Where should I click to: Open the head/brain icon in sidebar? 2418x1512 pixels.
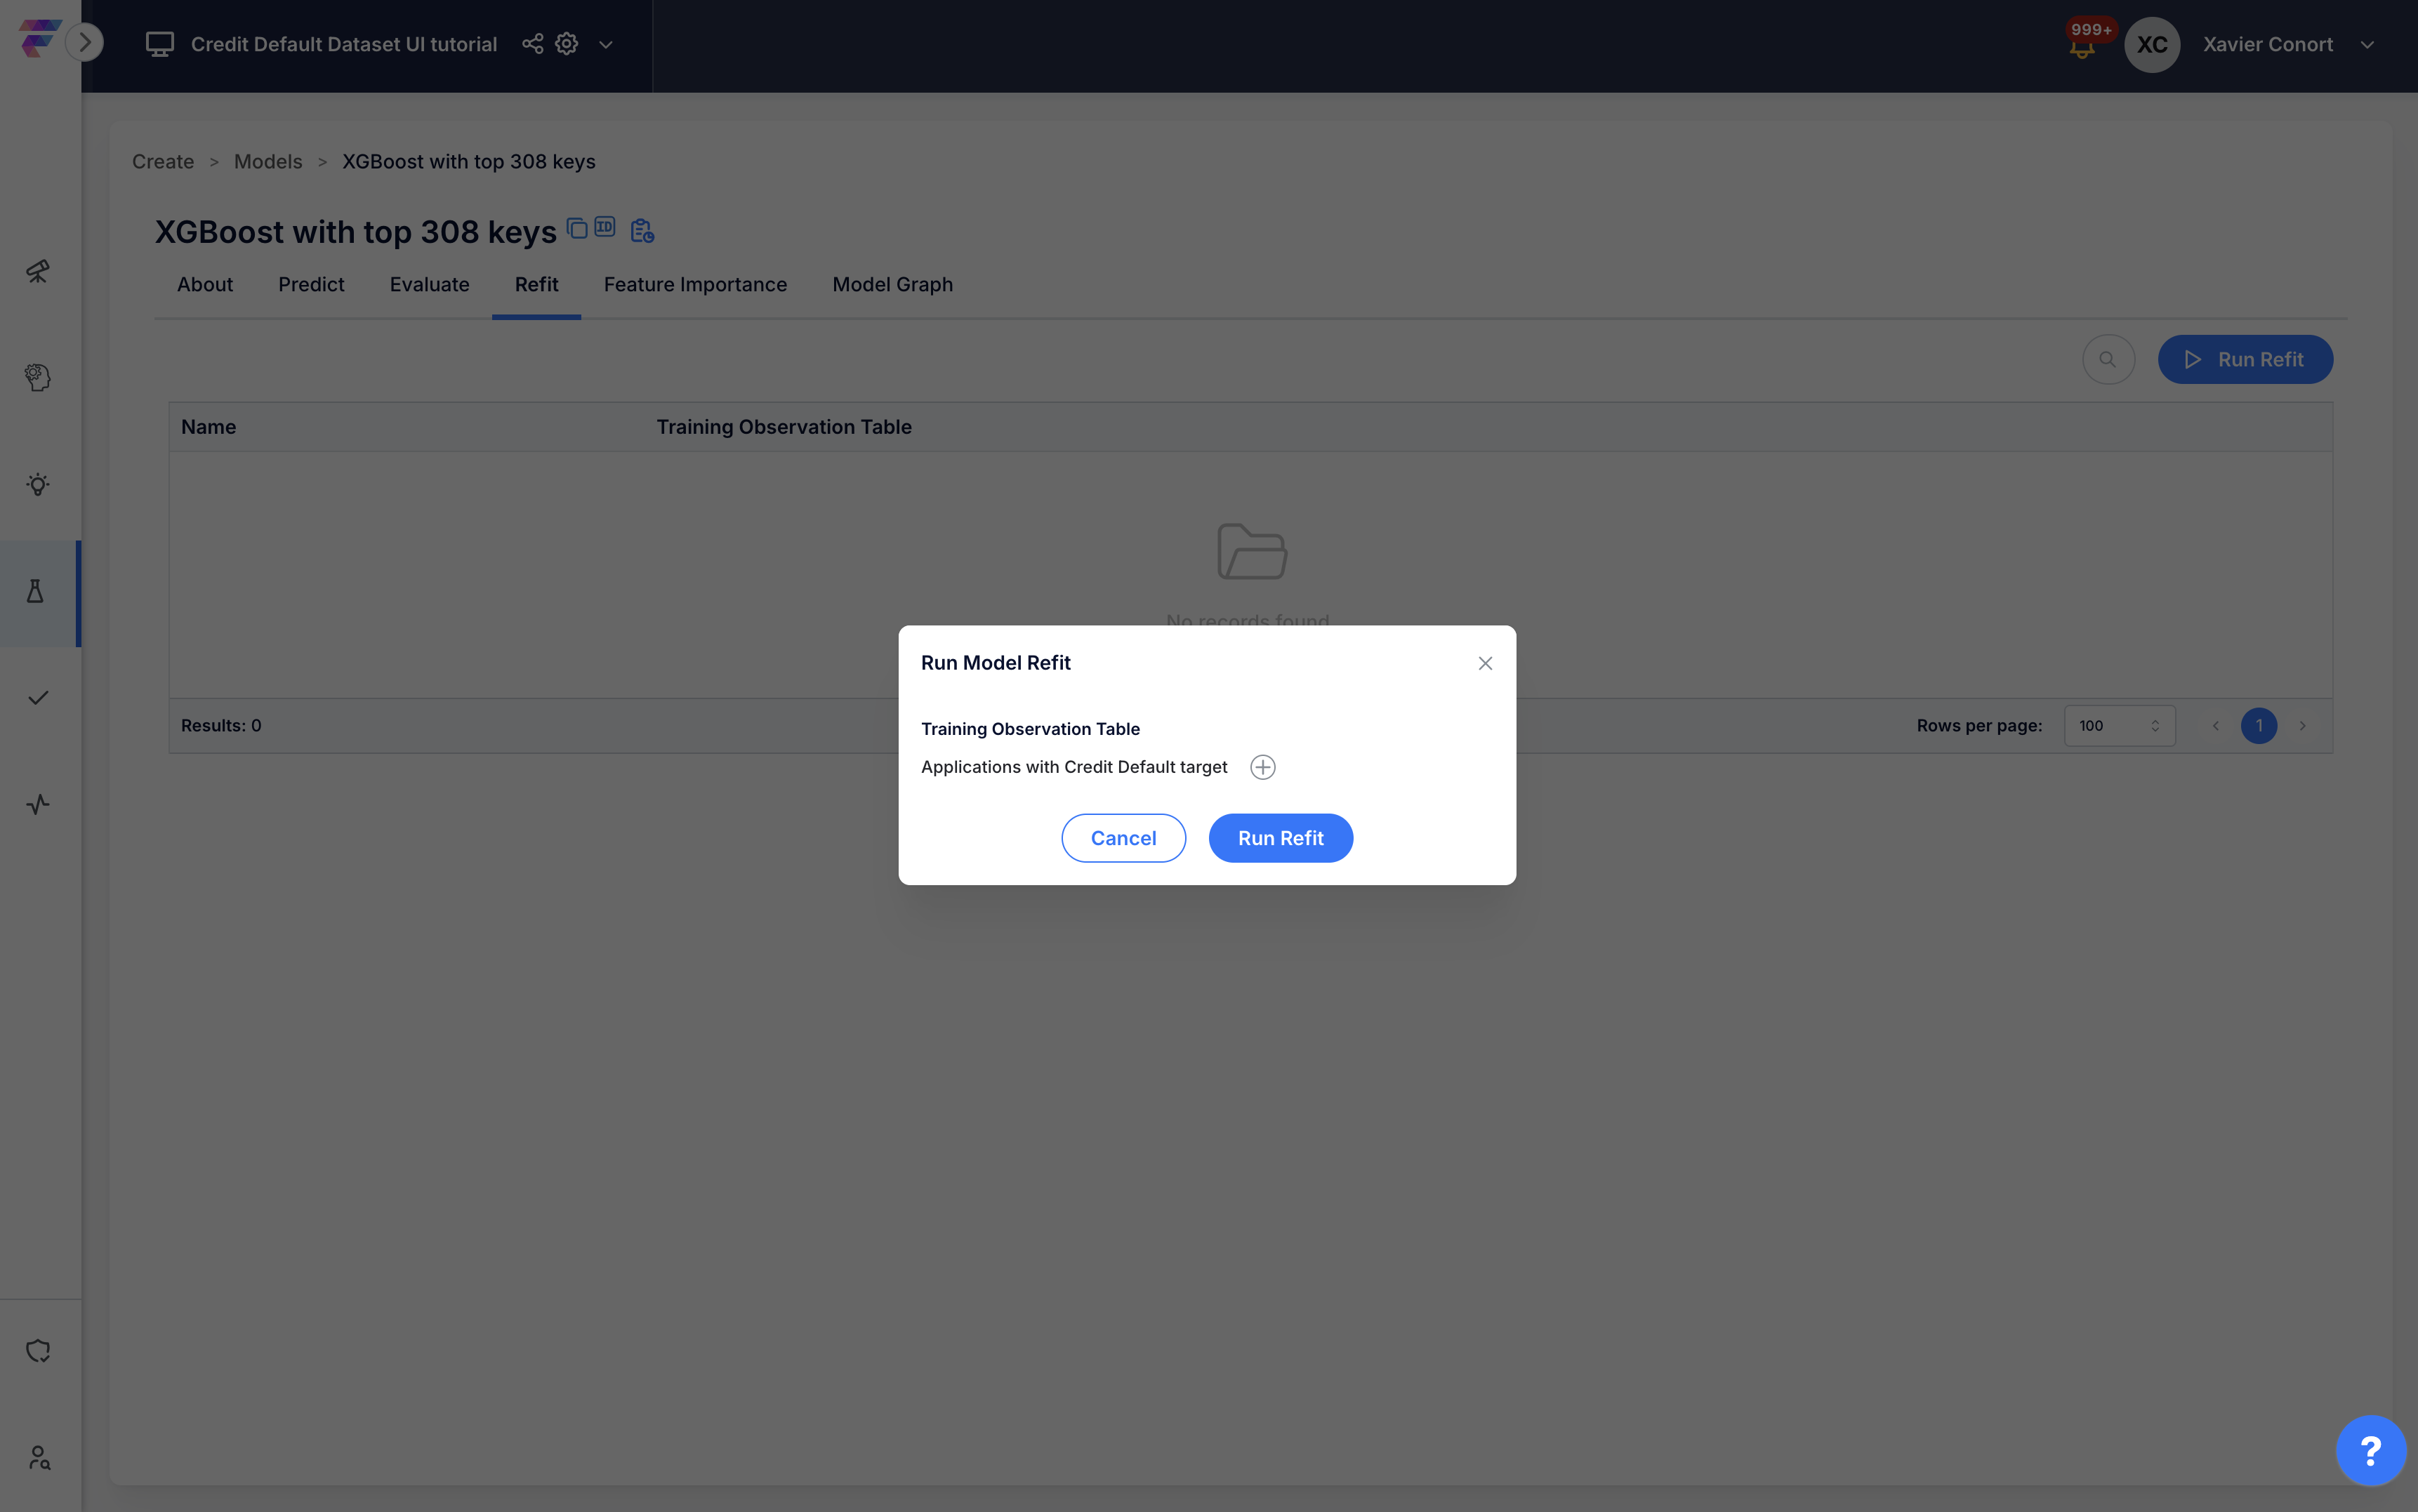(38, 377)
